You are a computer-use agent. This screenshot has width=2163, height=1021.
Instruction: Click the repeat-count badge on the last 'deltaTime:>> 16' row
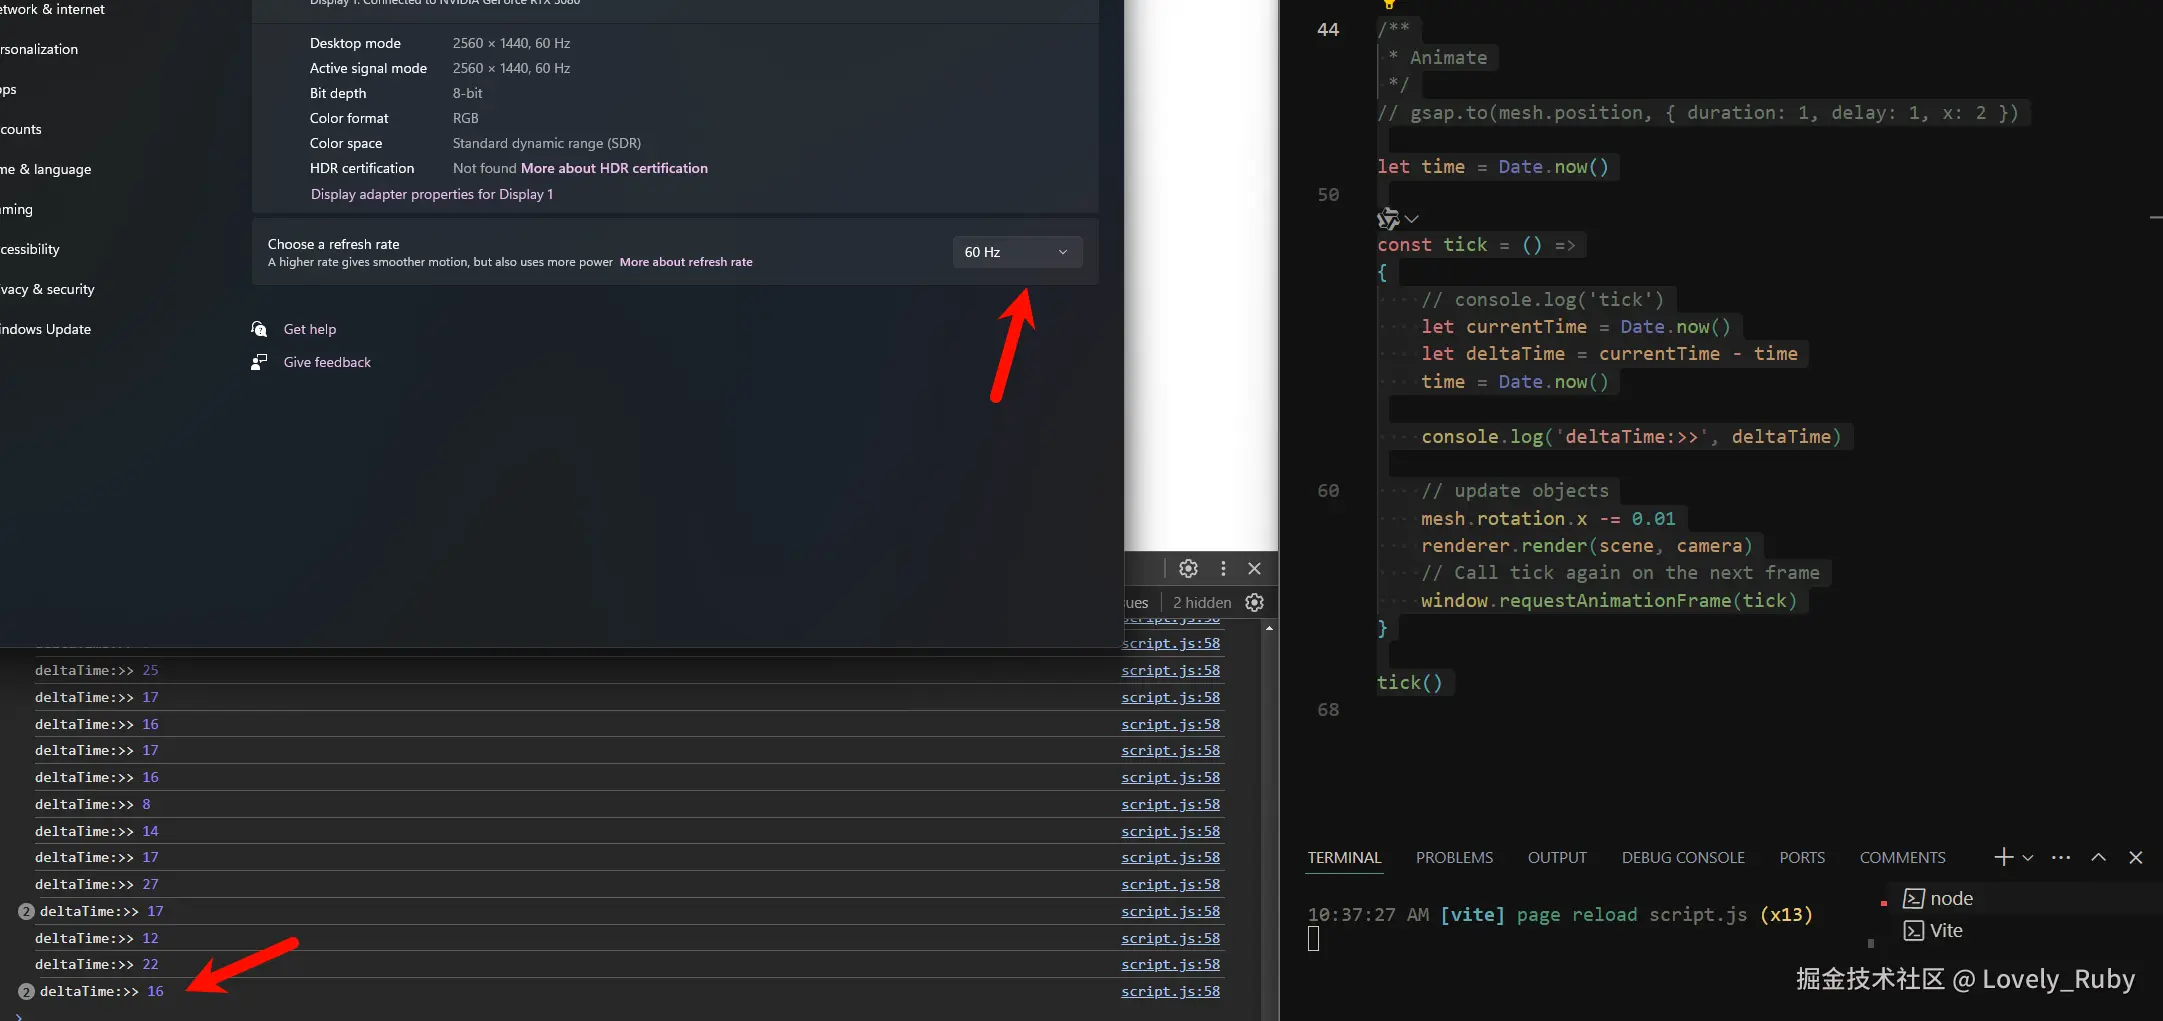pos(27,991)
